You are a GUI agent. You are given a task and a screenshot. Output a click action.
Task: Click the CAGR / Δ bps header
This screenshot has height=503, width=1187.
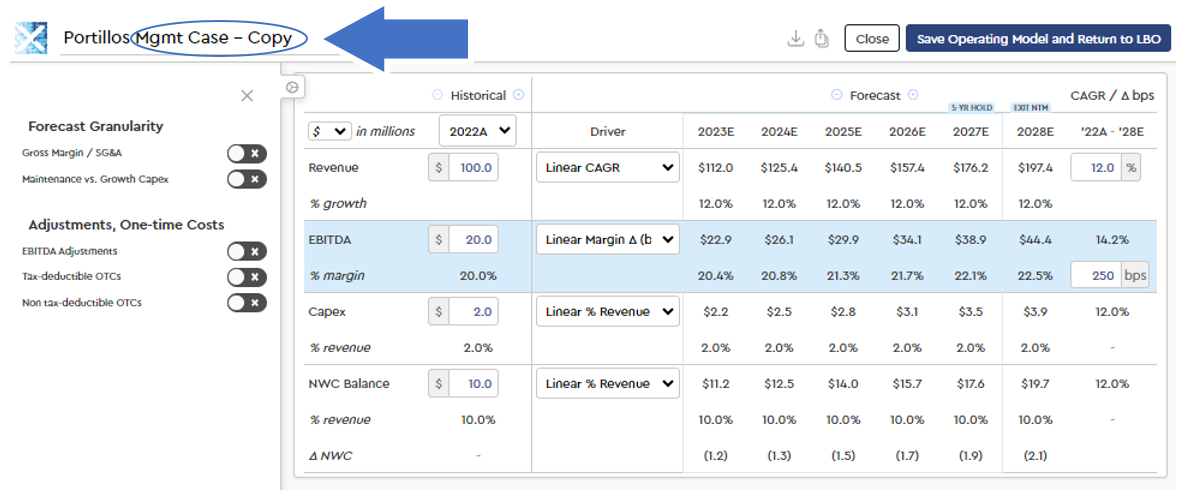click(1114, 95)
